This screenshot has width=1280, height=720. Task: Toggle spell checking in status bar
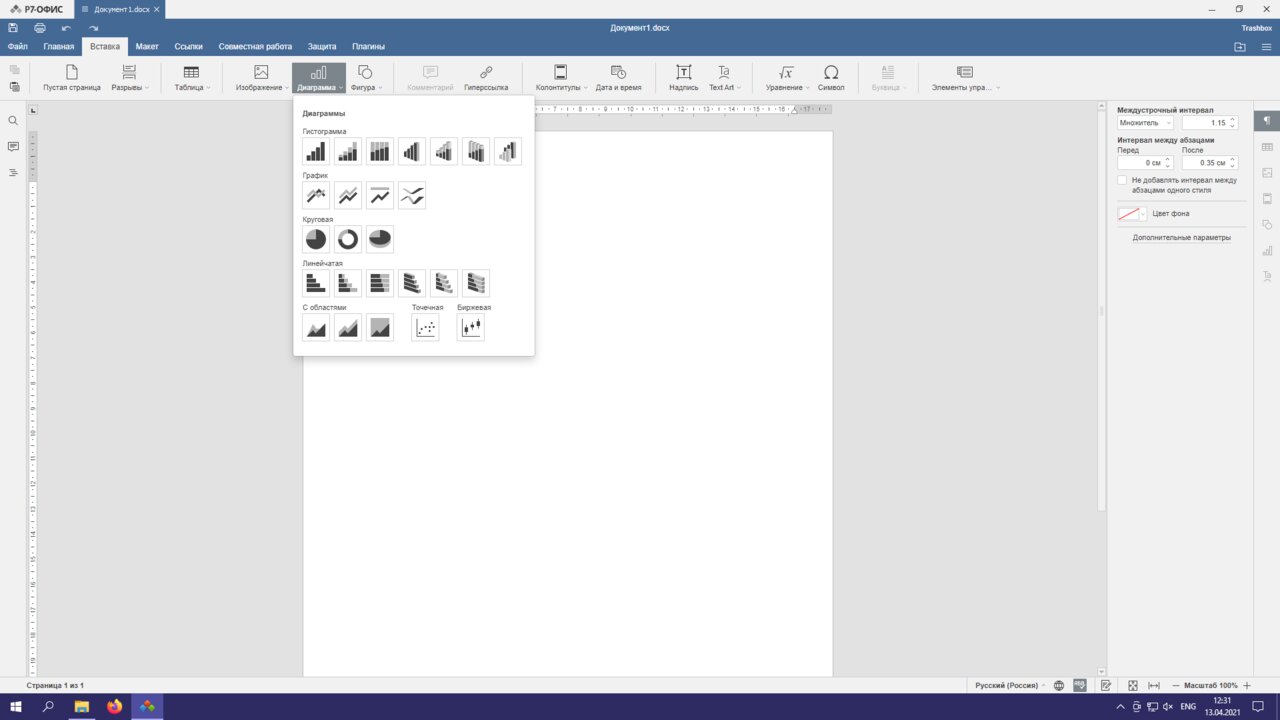[x=1080, y=685]
